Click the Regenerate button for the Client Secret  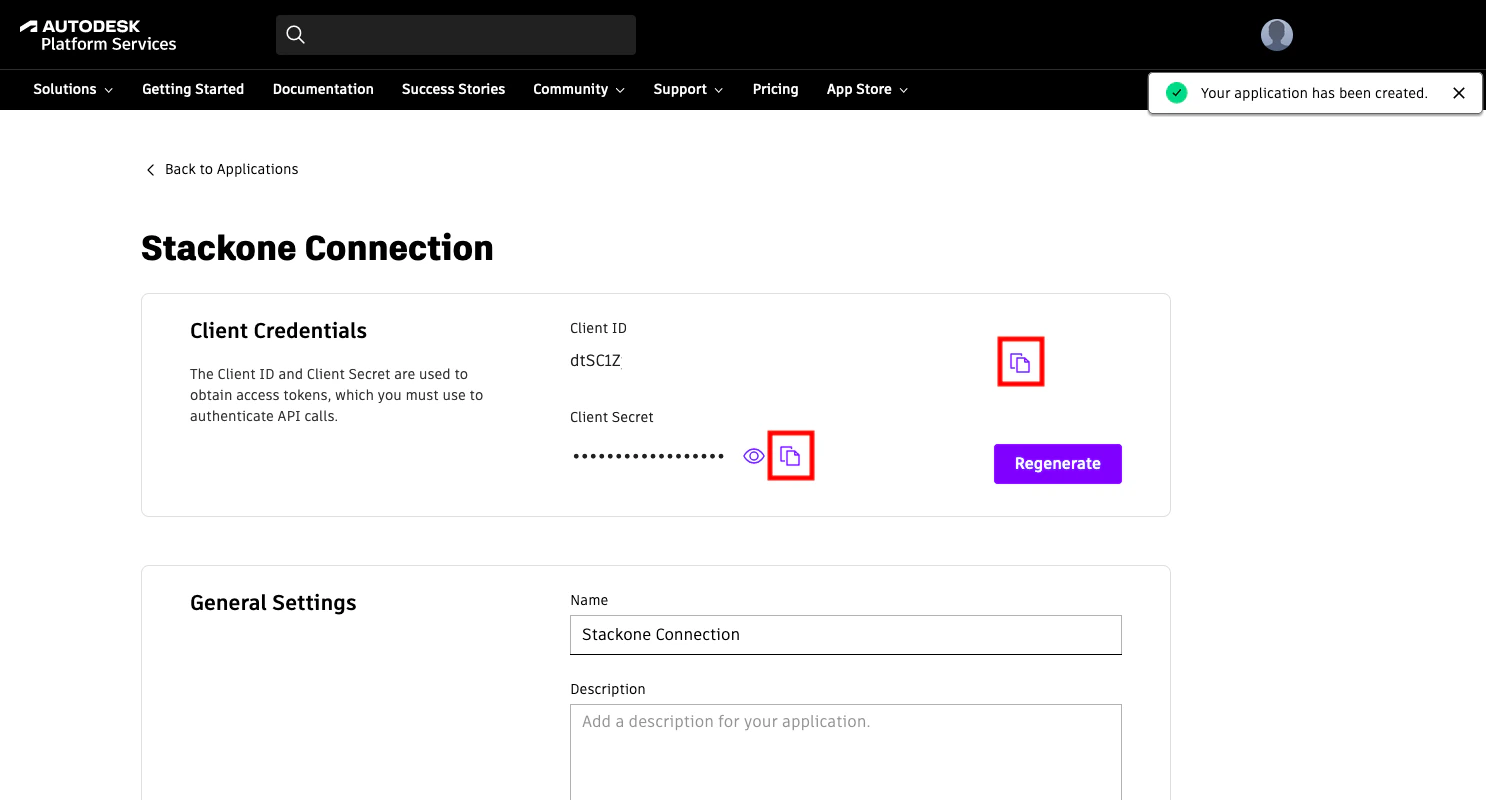click(1057, 463)
